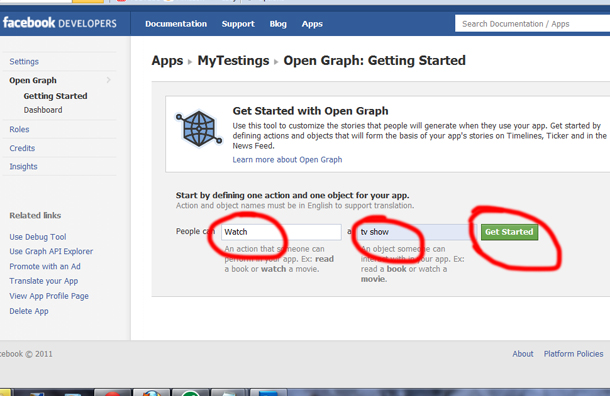This screenshot has width=610, height=396.
Task: Click the Translate your App link
Action: pos(44,281)
